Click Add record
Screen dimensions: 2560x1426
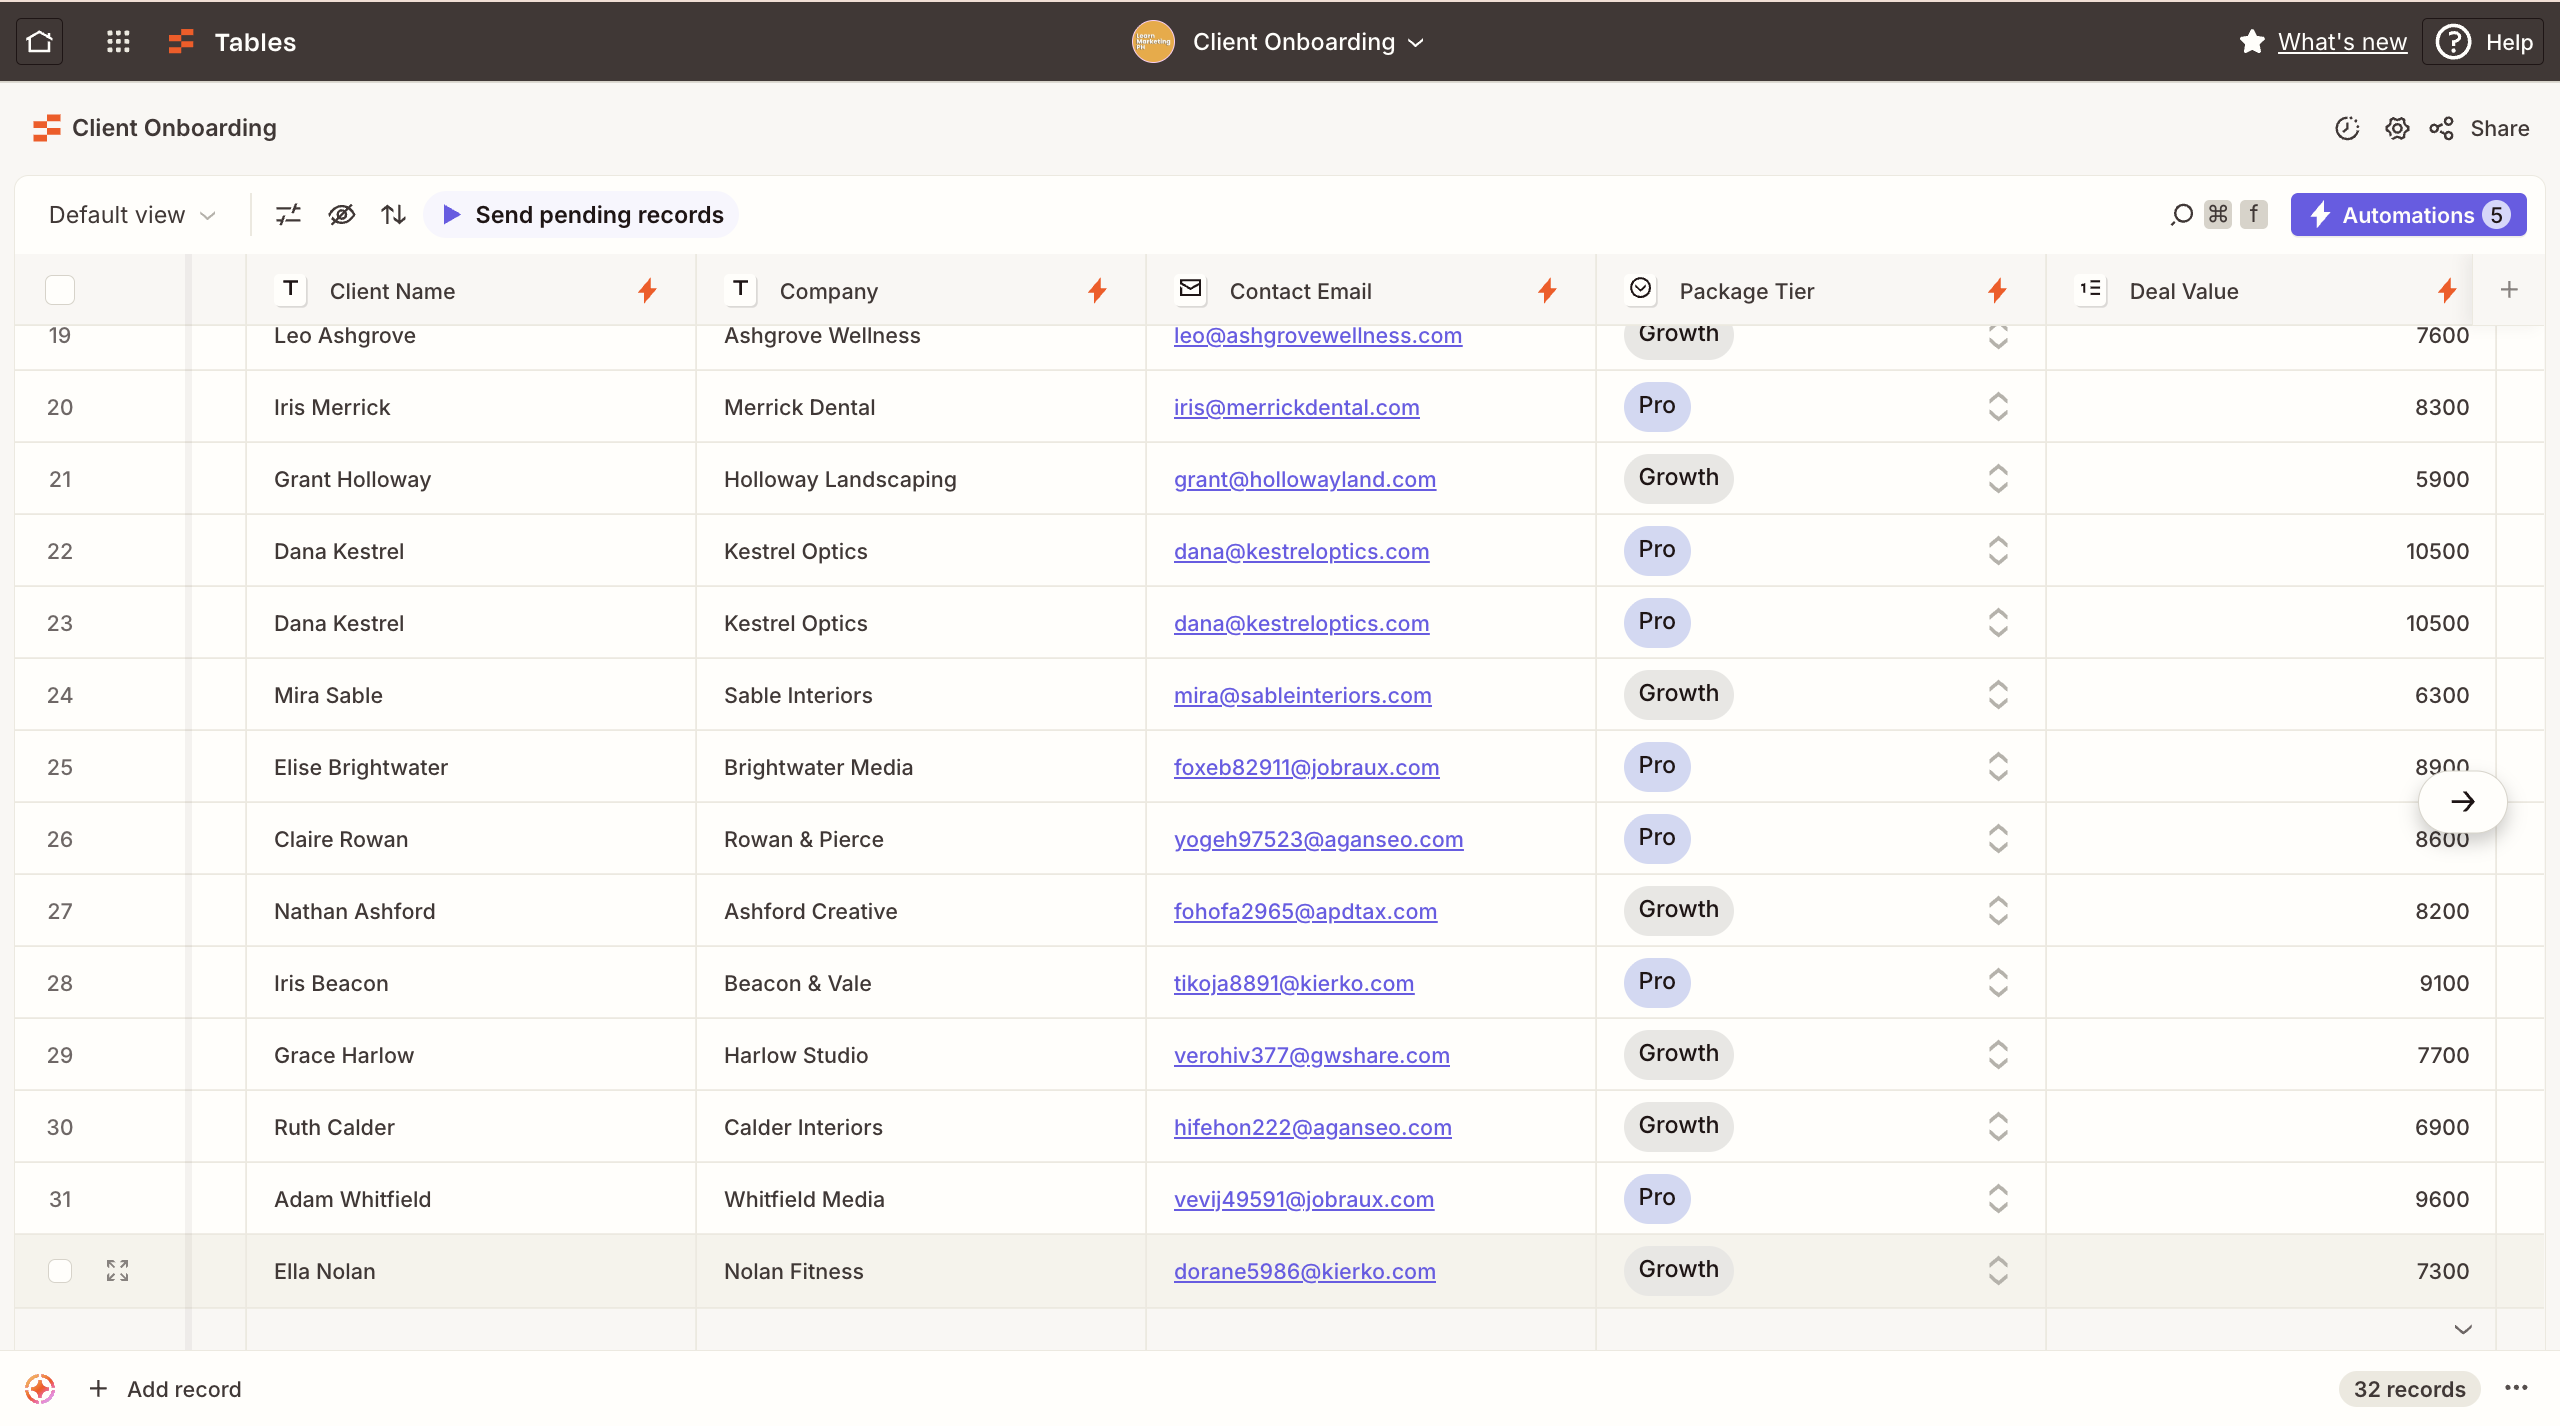(x=166, y=1389)
